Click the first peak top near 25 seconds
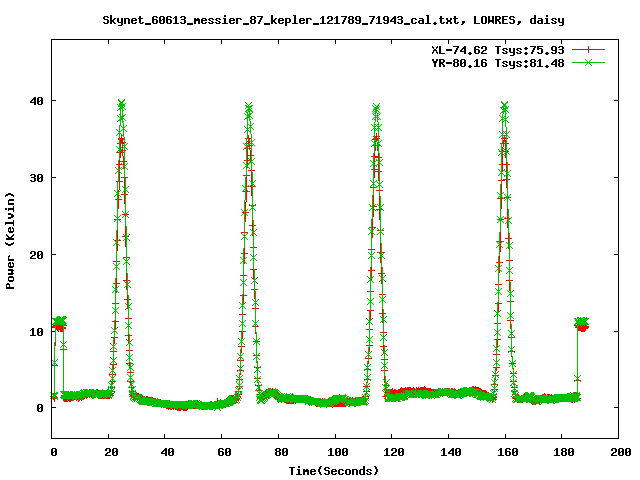 [x=121, y=104]
